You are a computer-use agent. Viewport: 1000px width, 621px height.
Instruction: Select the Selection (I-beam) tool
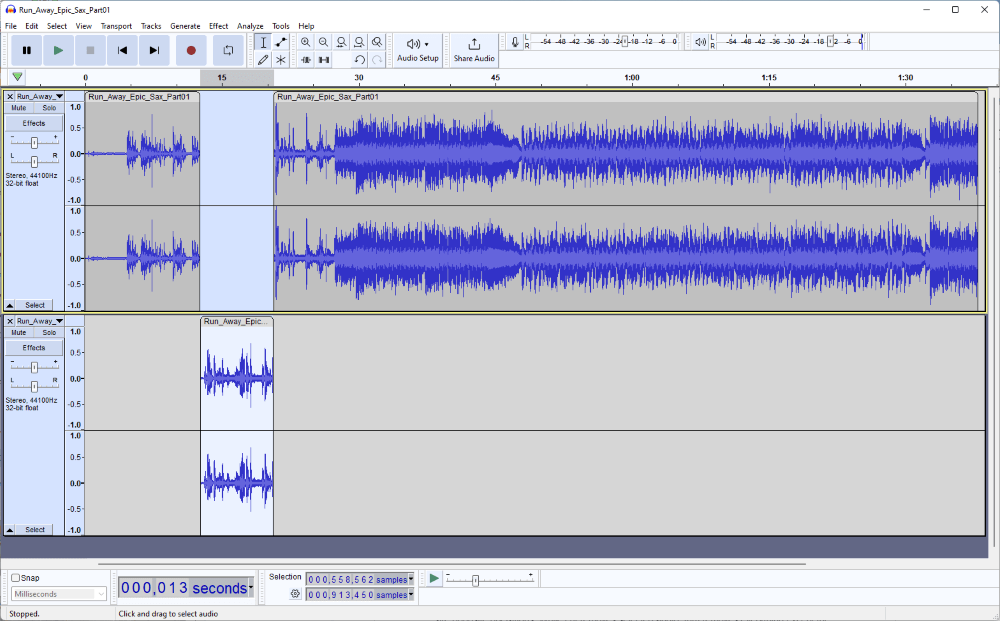[263, 42]
